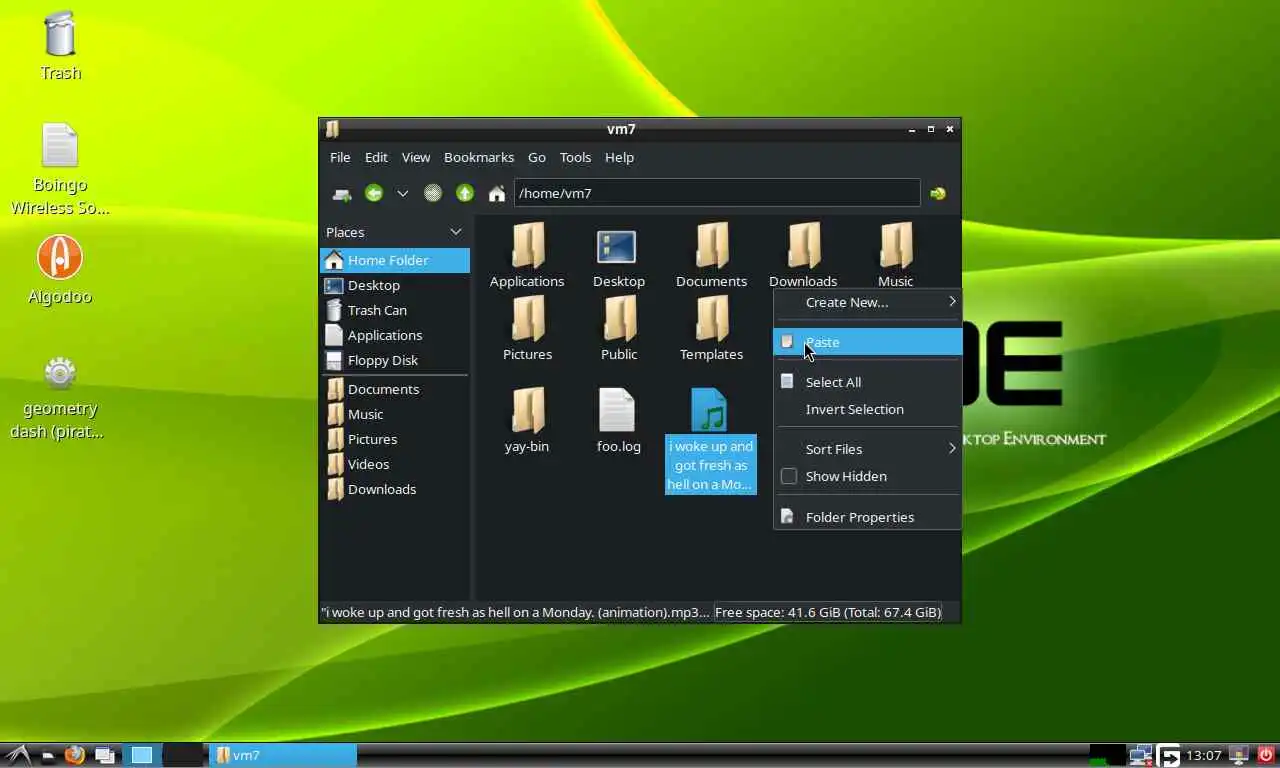Select the Applications folder in file view
The height and width of the screenshot is (768, 1280).
click(x=527, y=255)
